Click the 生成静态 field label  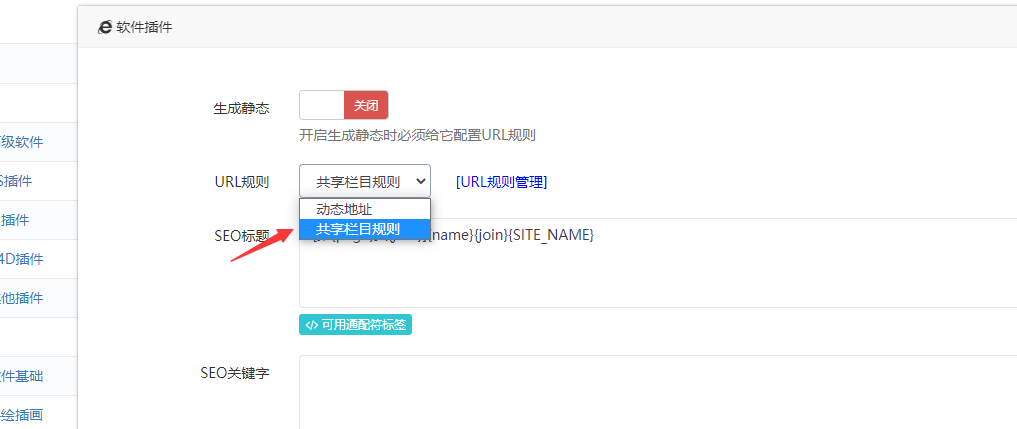(241, 107)
